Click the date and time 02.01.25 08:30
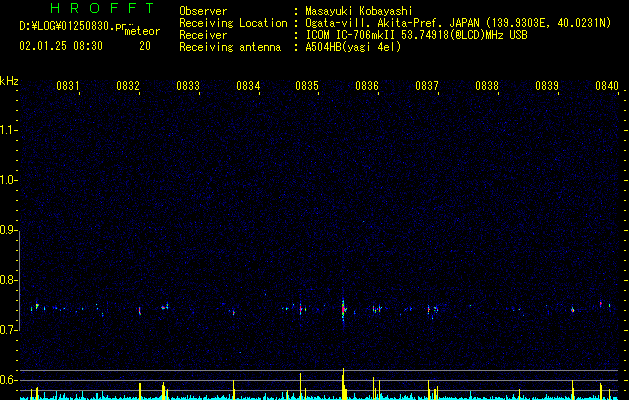Image resolution: width=629 pixels, height=400 pixels. (x=61, y=46)
